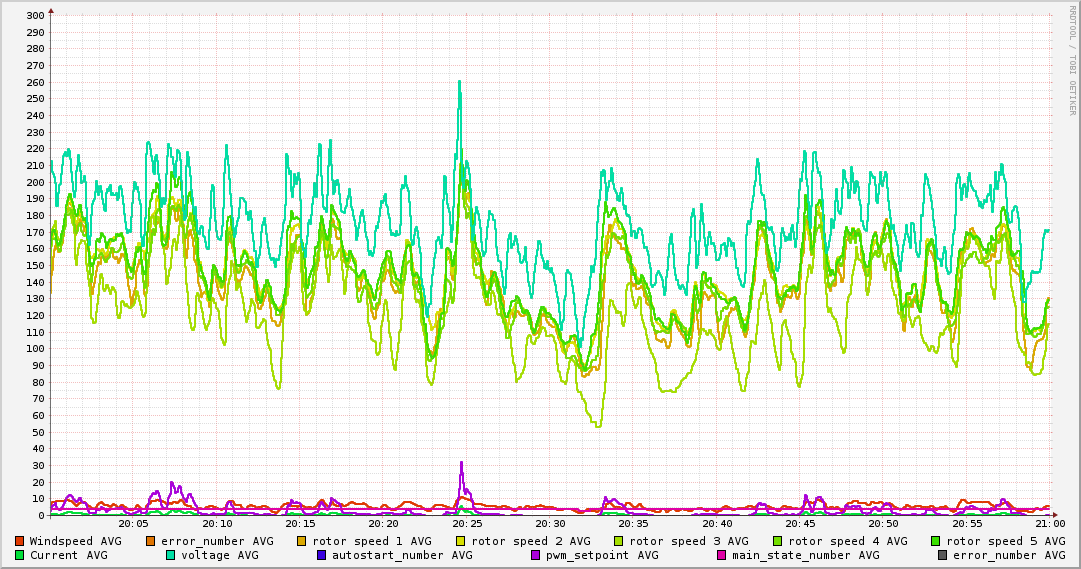
Task: Click the 20:35 time axis label
Action: pyautogui.click(x=633, y=524)
